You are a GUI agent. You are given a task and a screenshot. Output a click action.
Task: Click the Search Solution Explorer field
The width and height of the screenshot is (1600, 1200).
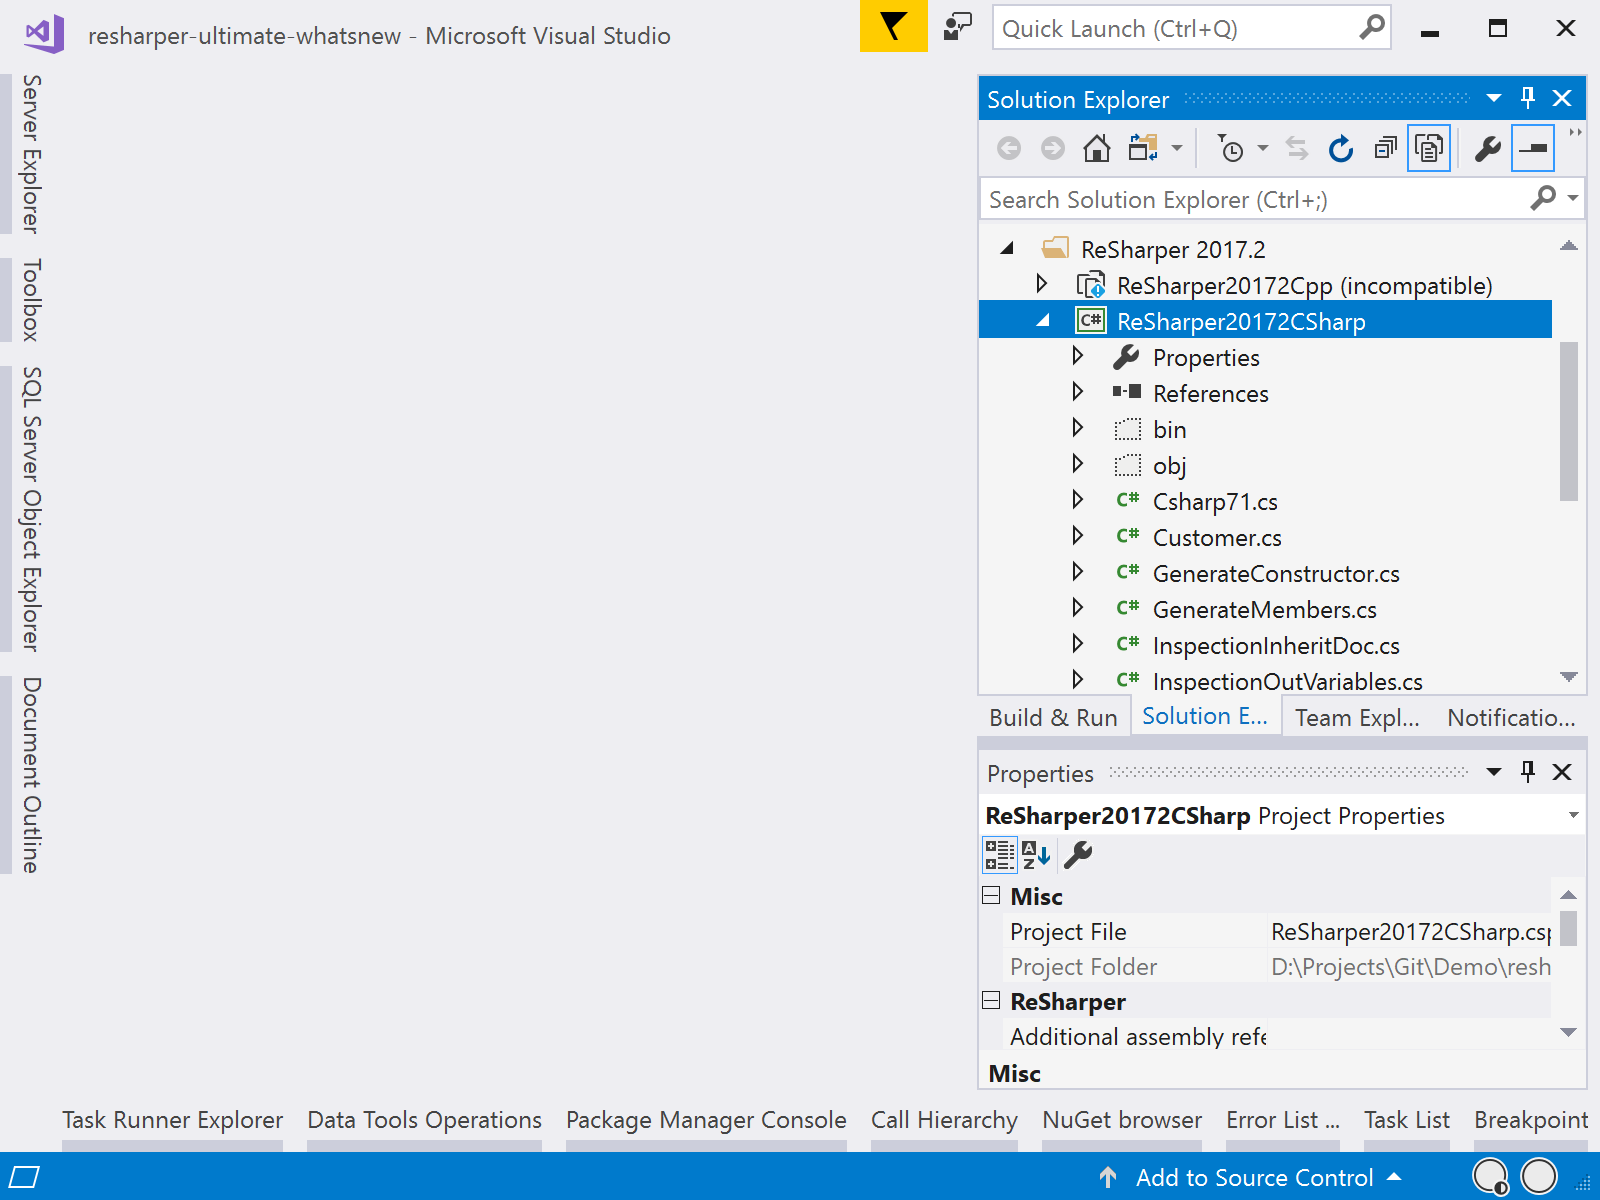tap(1254, 199)
